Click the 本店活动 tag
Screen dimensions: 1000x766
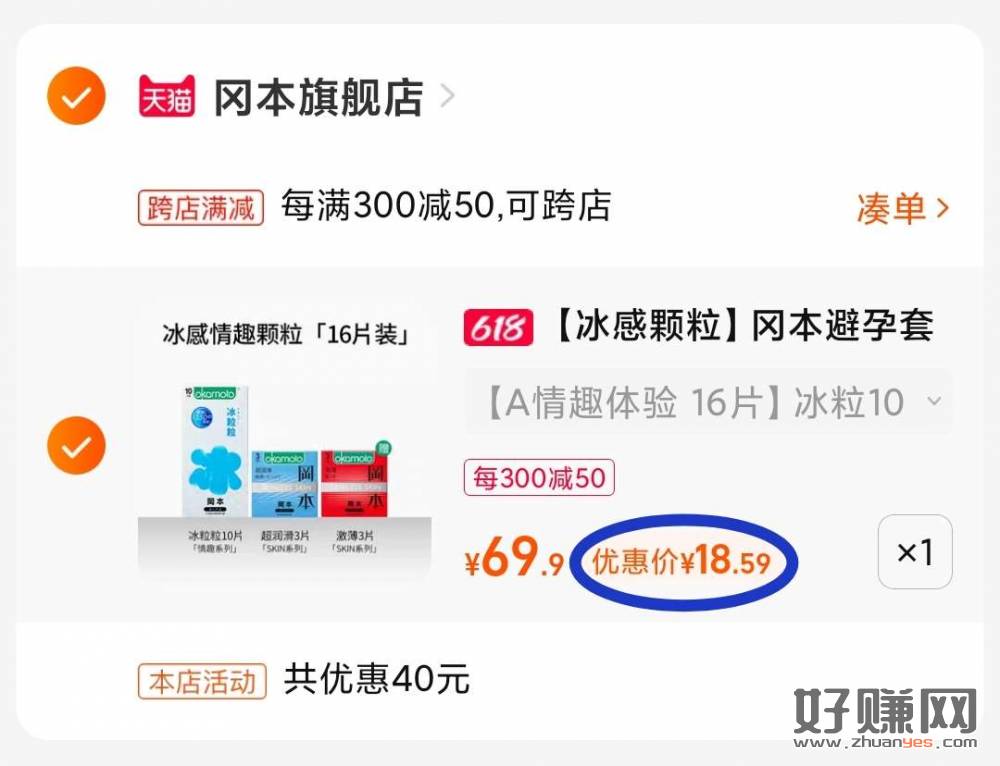(202, 681)
